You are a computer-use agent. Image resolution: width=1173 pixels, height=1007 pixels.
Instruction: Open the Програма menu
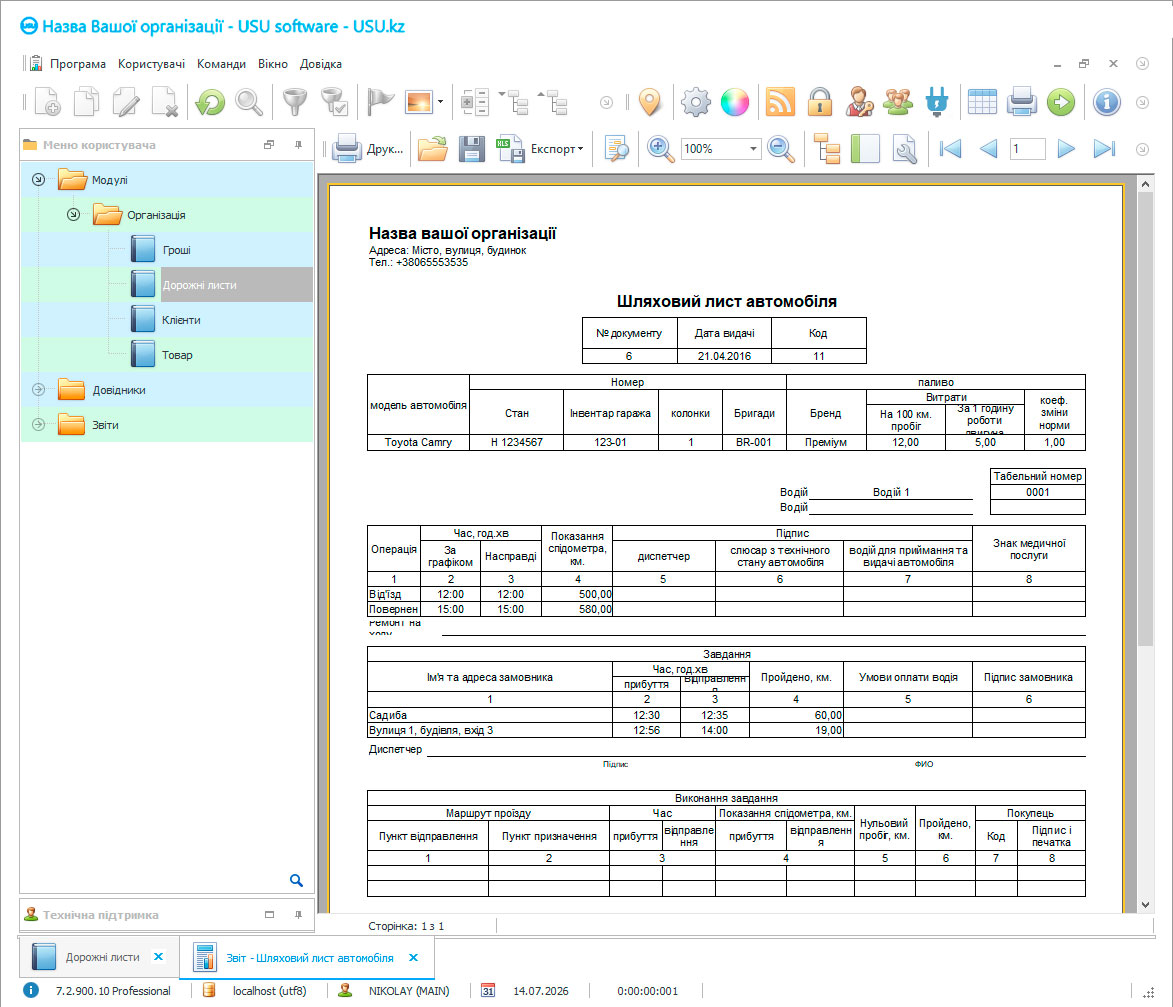tap(78, 64)
